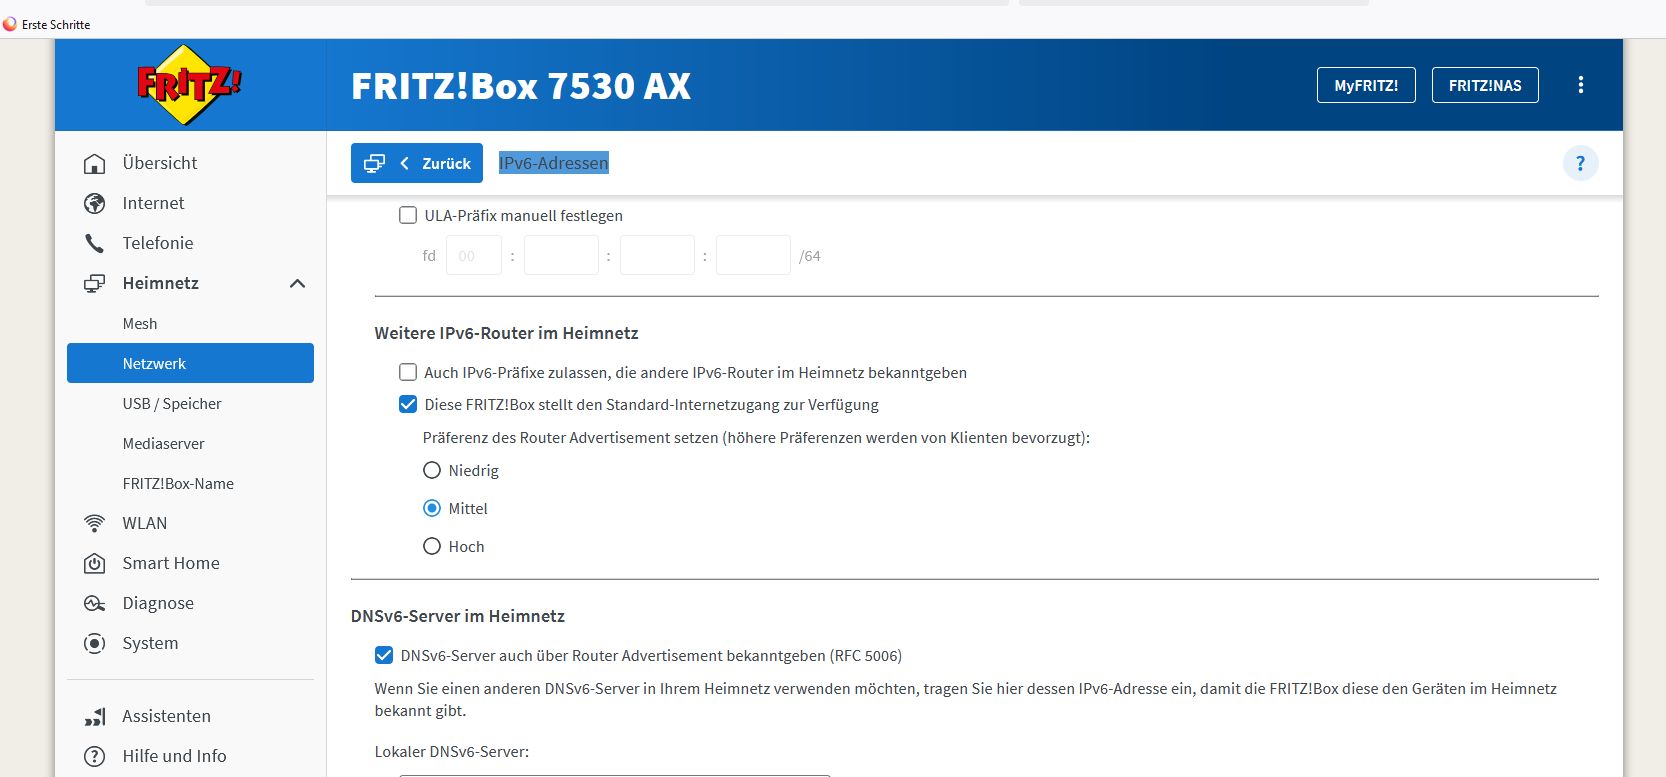This screenshot has height=777, width=1666.
Task: Click the MyFRITZ! button
Action: coord(1366,85)
